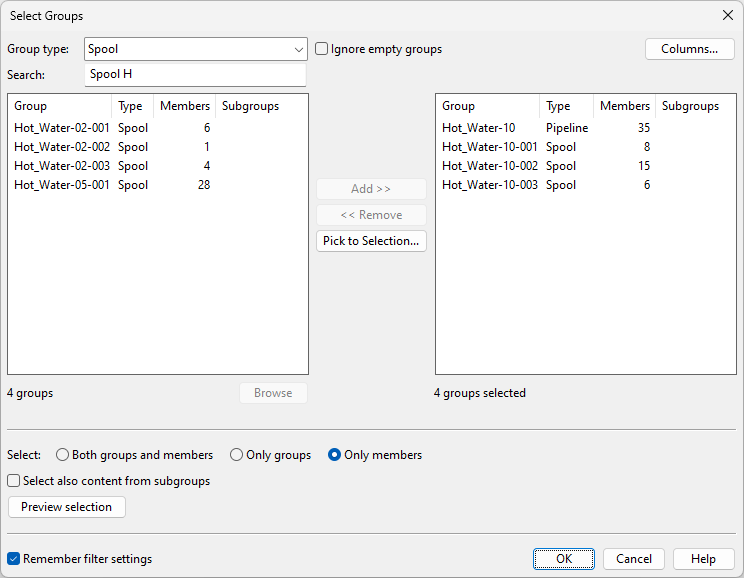Click into the Search field

pos(195,75)
